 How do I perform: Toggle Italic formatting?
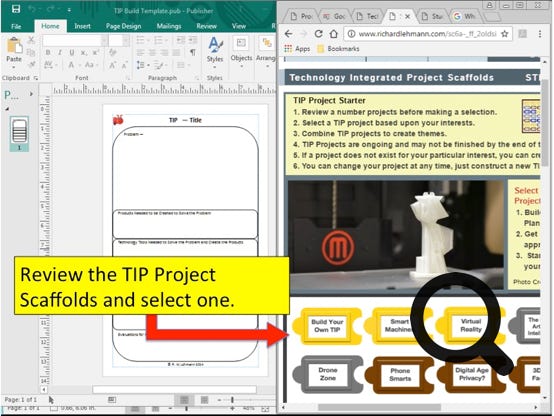point(60,53)
